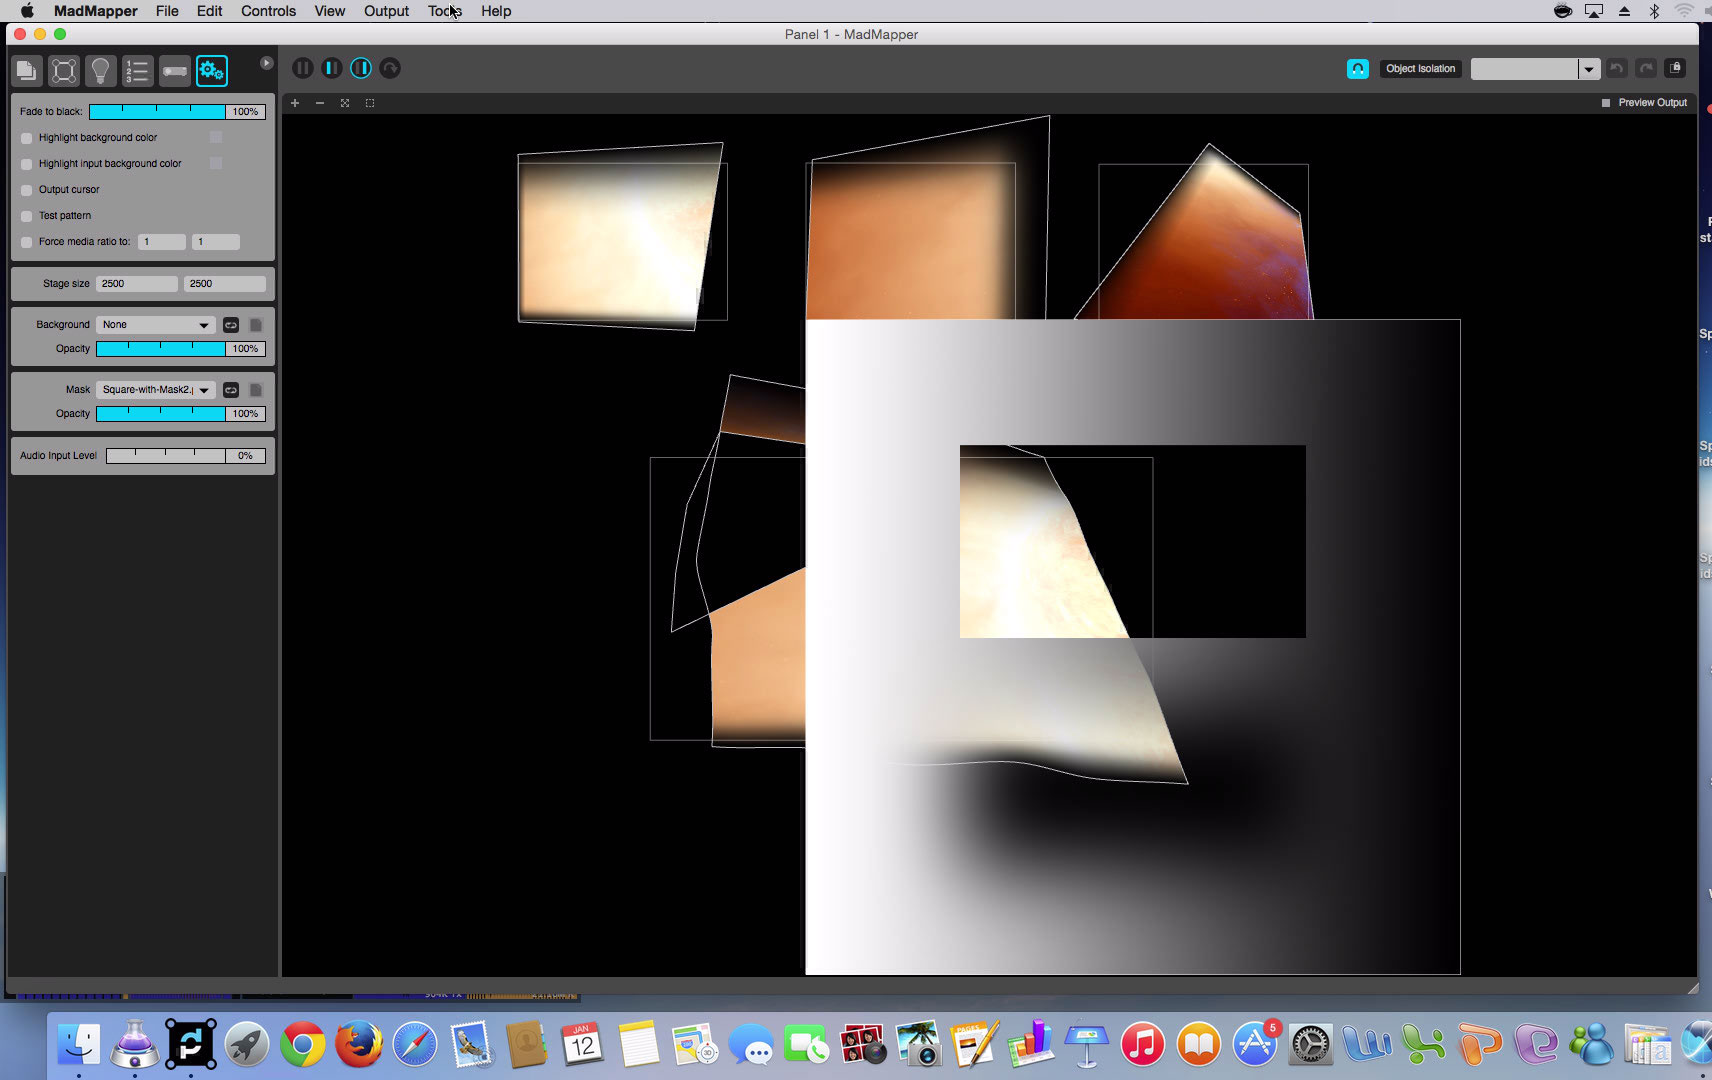Click the lock icon in top toolbar
The width and height of the screenshot is (1712, 1080).
(1676, 69)
